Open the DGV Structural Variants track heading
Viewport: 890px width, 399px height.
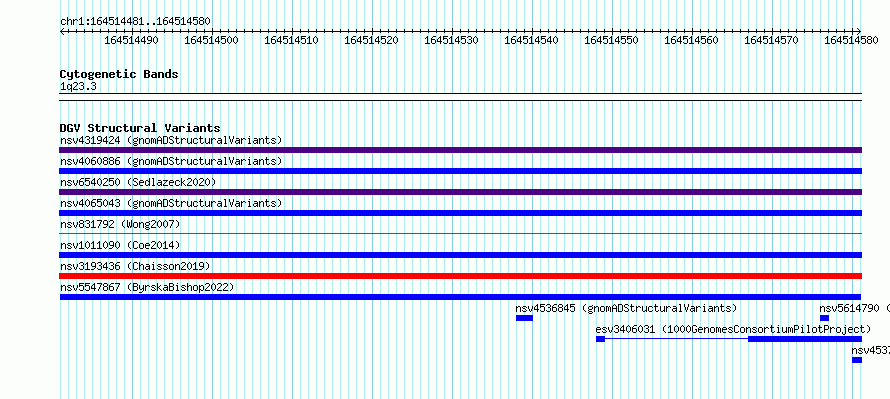(x=140, y=128)
